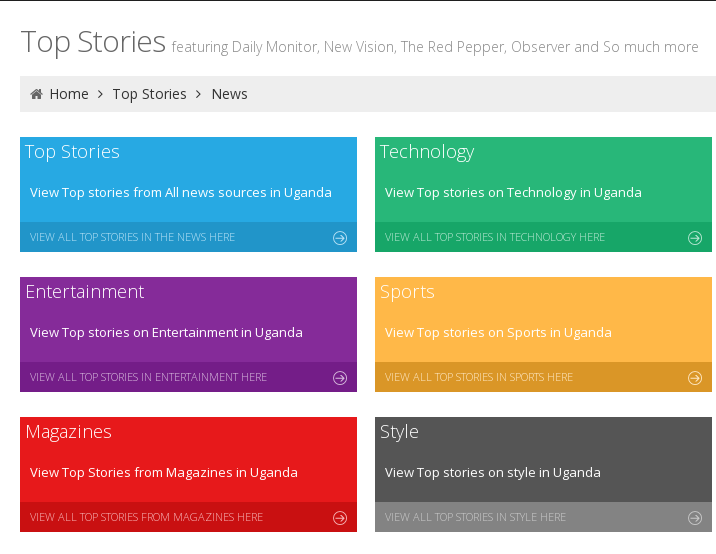The height and width of the screenshot is (554, 716).
Task: Click arrow icon in Sports card footer
Action: click(x=695, y=378)
